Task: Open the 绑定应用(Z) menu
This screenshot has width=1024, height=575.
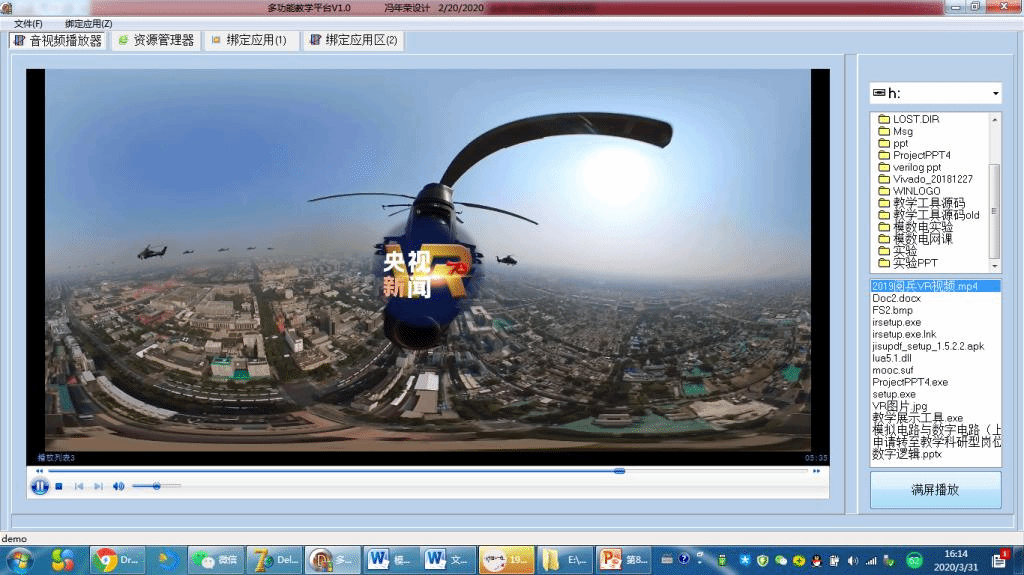Action: (x=89, y=24)
